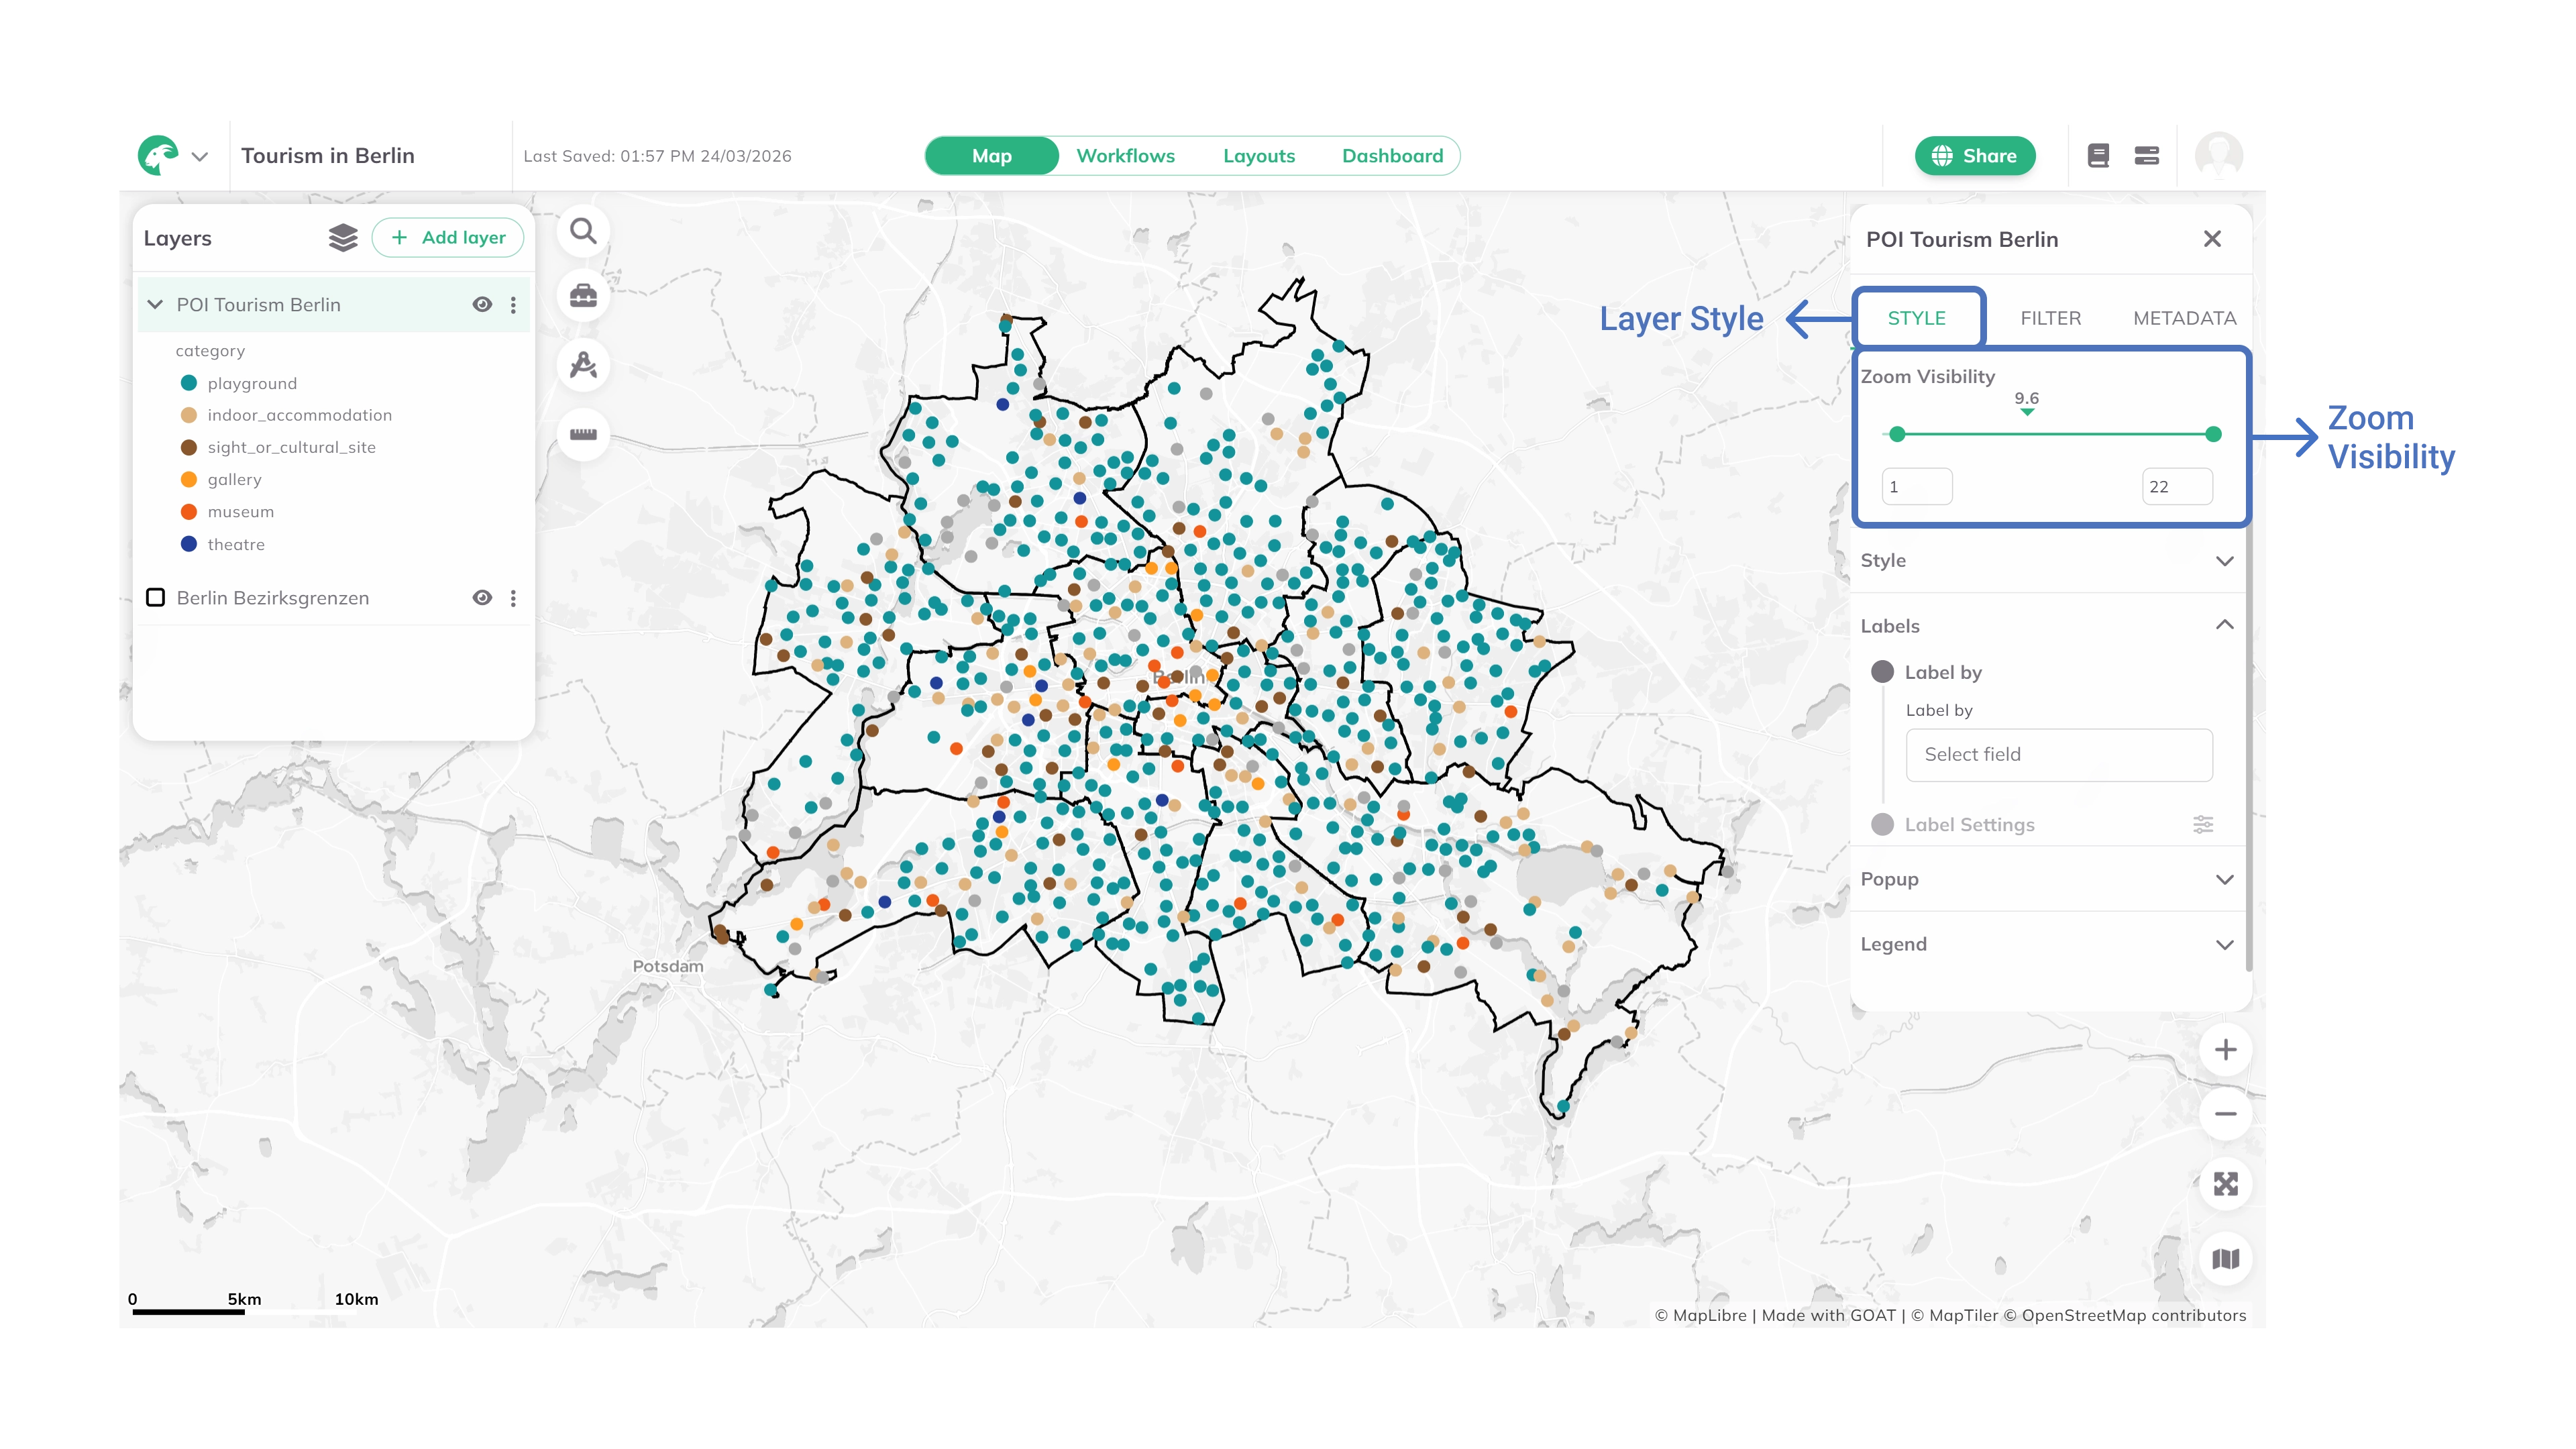
Task: Switch to the FILTER tab
Action: coord(2050,318)
